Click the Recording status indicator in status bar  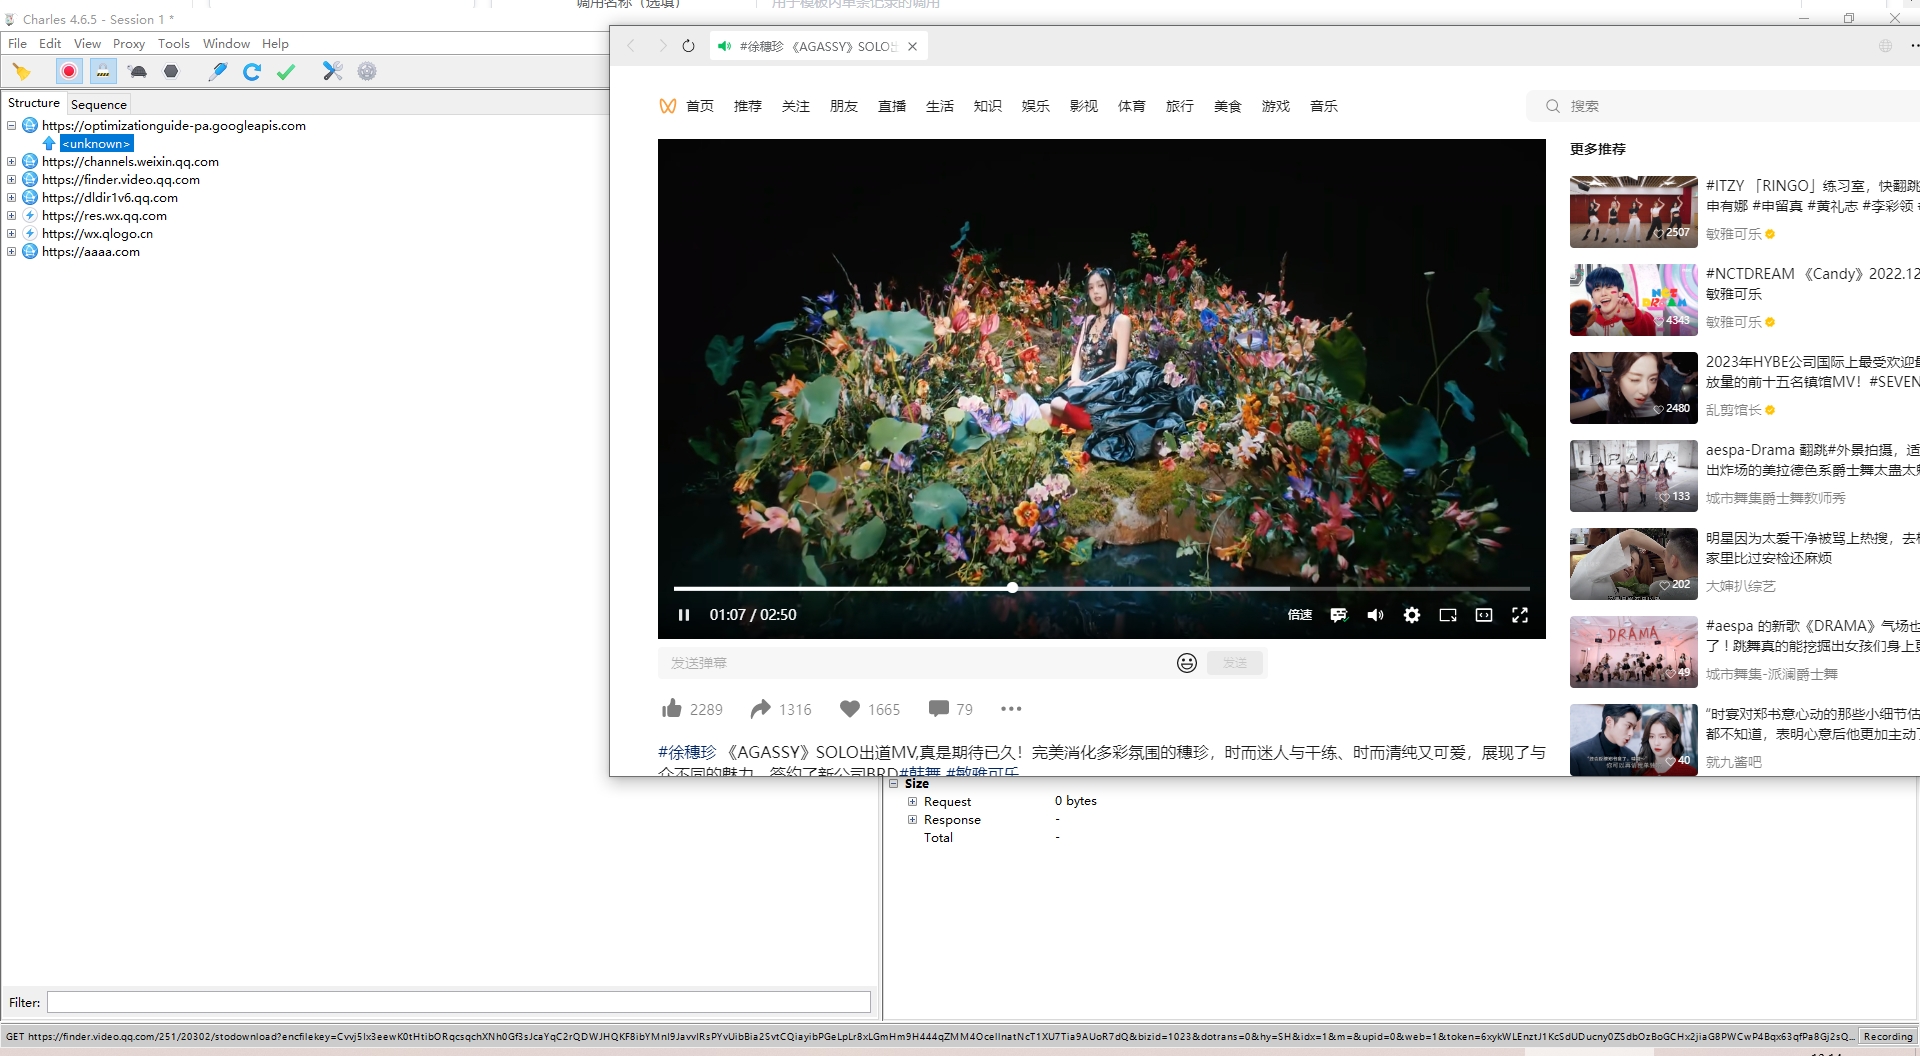coord(1887,1037)
